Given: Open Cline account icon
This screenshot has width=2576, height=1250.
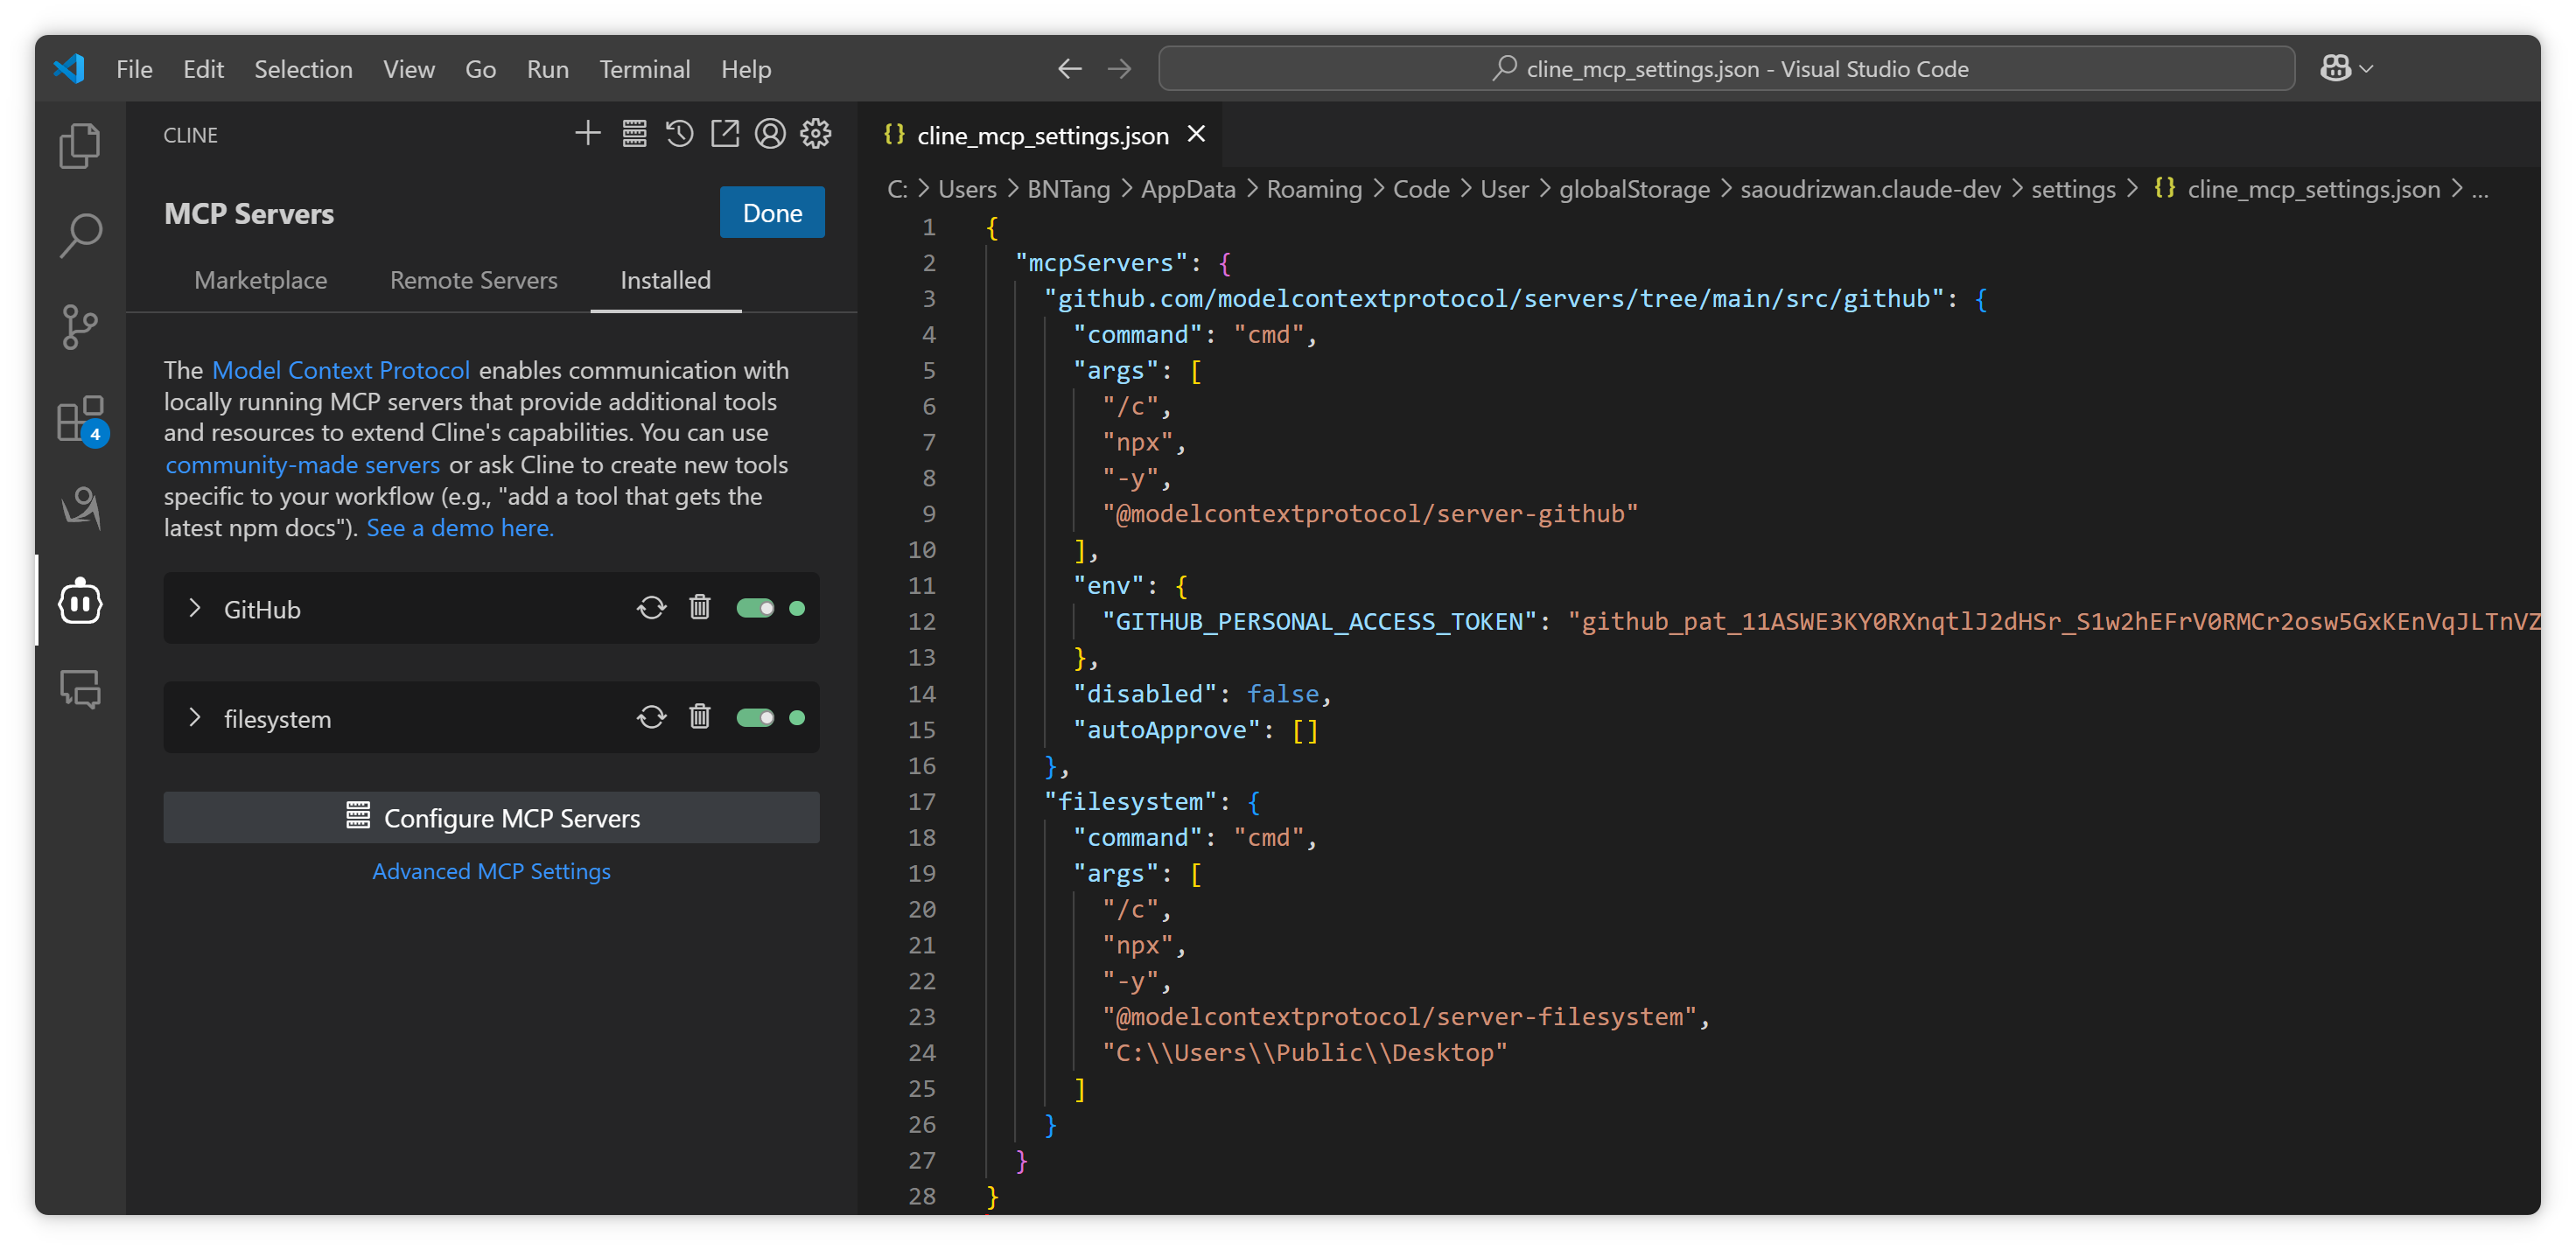Looking at the screenshot, I should coord(769,134).
